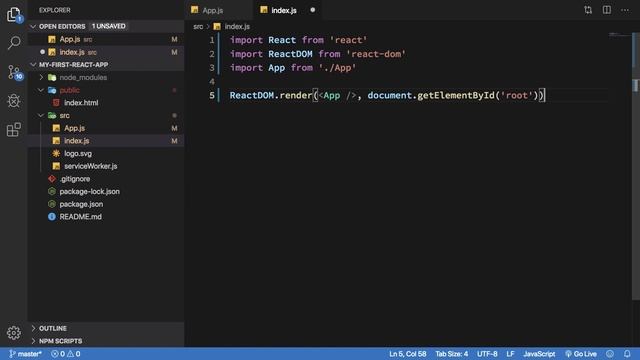Click the Split Editor icon
The image size is (640, 360).
(x=607, y=10)
